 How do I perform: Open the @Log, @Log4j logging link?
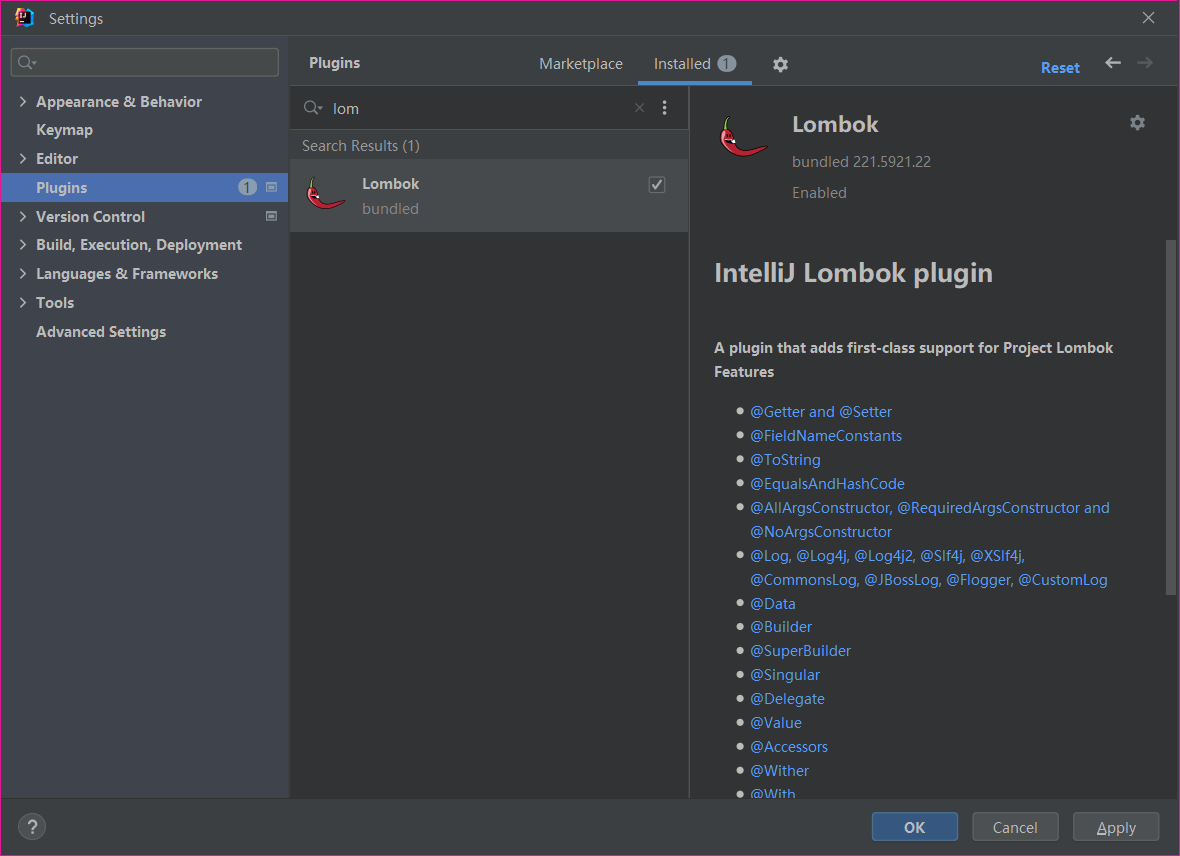(929, 568)
